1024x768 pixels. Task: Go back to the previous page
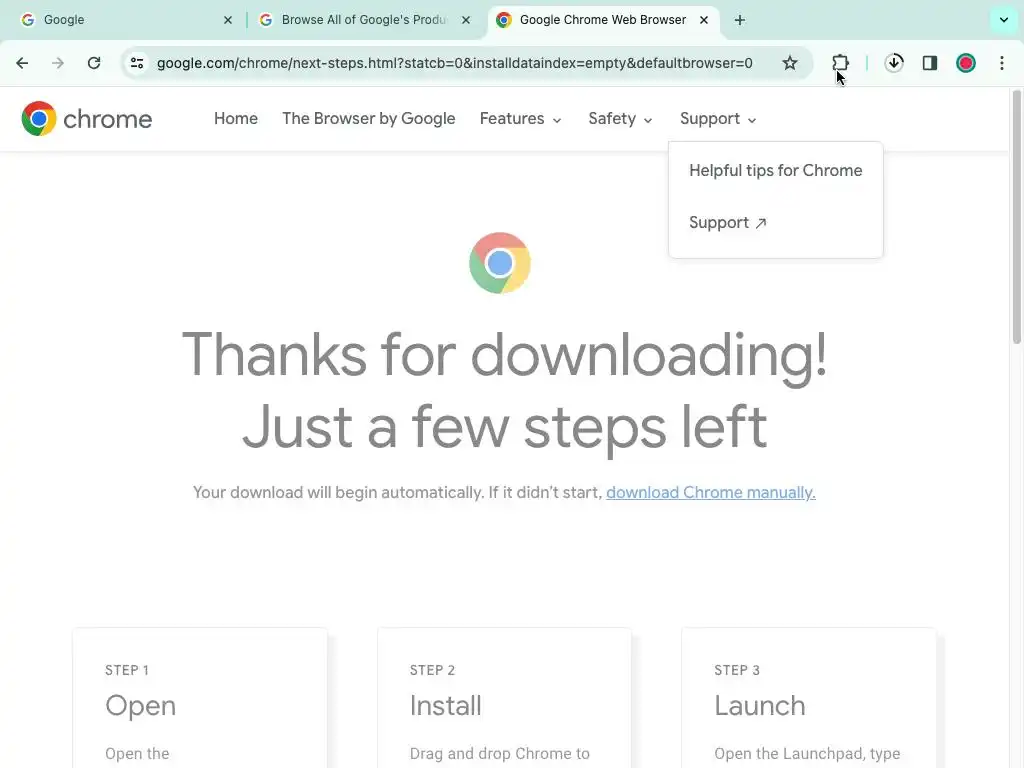point(22,63)
